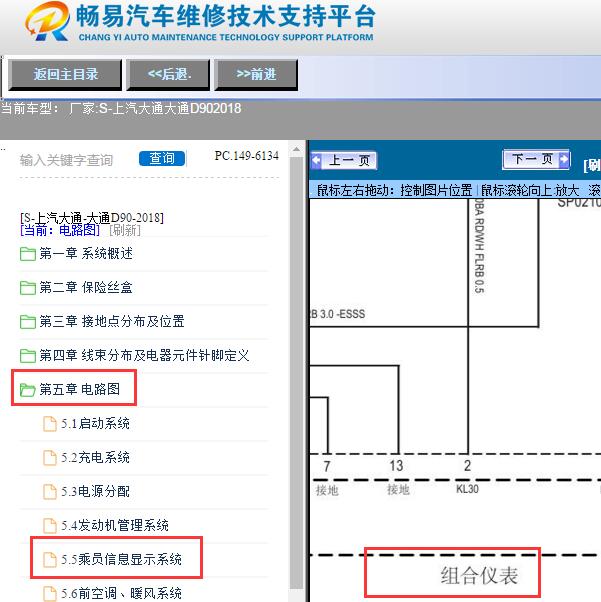Click the left arrow icon on 上一页
601x602 pixels.
click(x=316, y=160)
